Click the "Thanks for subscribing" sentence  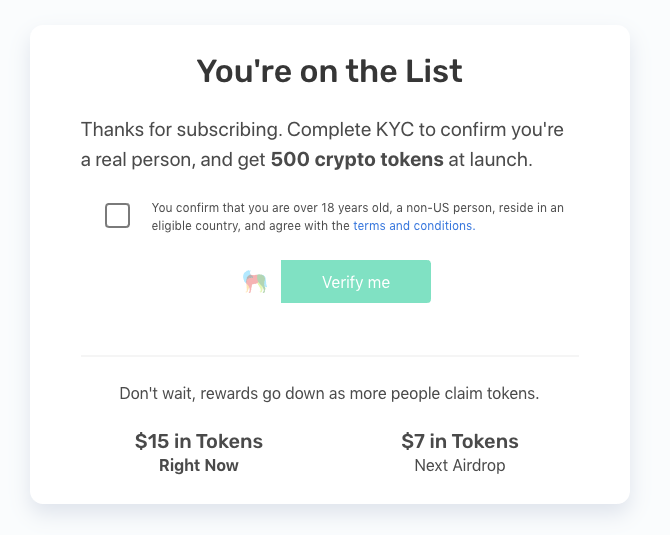click(x=165, y=130)
